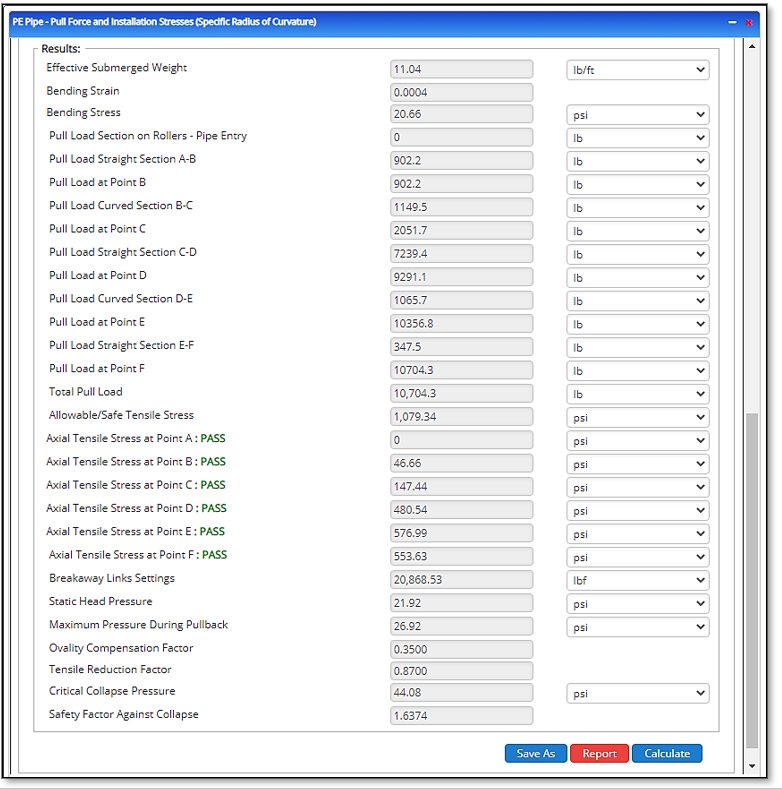Change Breakaway Links Settings unit dropdown

[x=637, y=580]
